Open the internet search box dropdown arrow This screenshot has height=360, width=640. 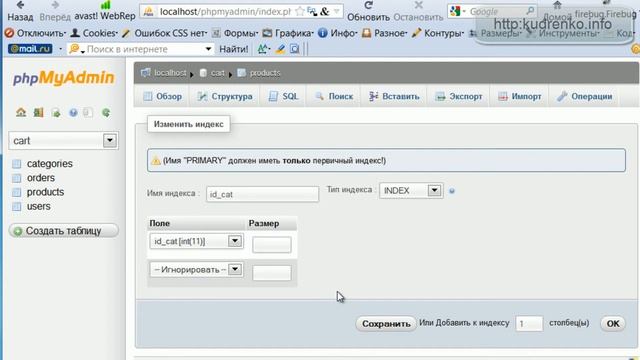point(208,49)
